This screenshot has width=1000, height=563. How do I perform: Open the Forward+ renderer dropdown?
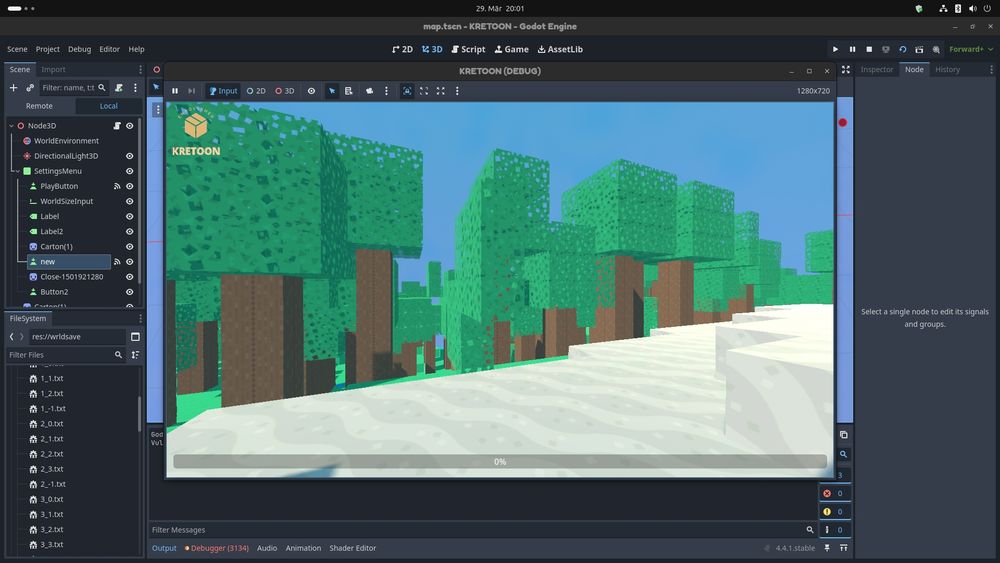click(x=971, y=49)
